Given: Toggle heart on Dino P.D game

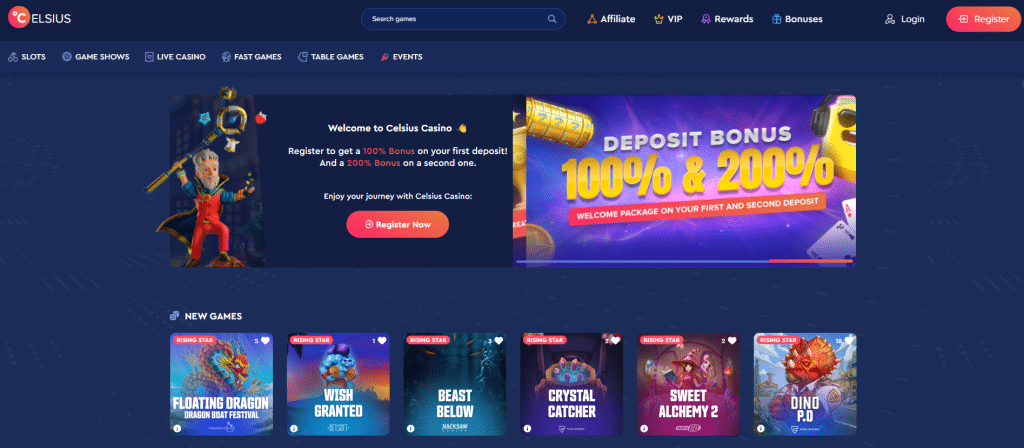Looking at the screenshot, I should pos(848,340).
